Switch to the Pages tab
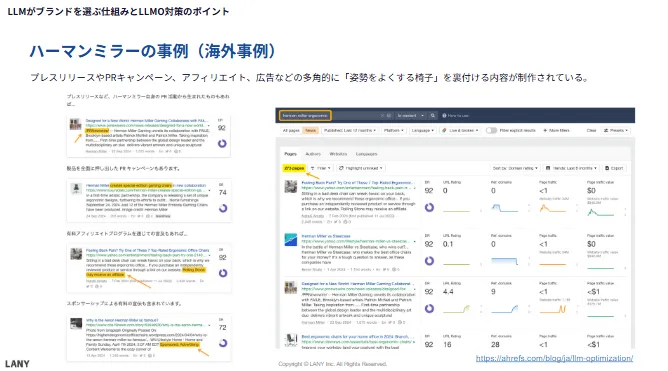The width and height of the screenshot is (668, 371). click(291, 154)
